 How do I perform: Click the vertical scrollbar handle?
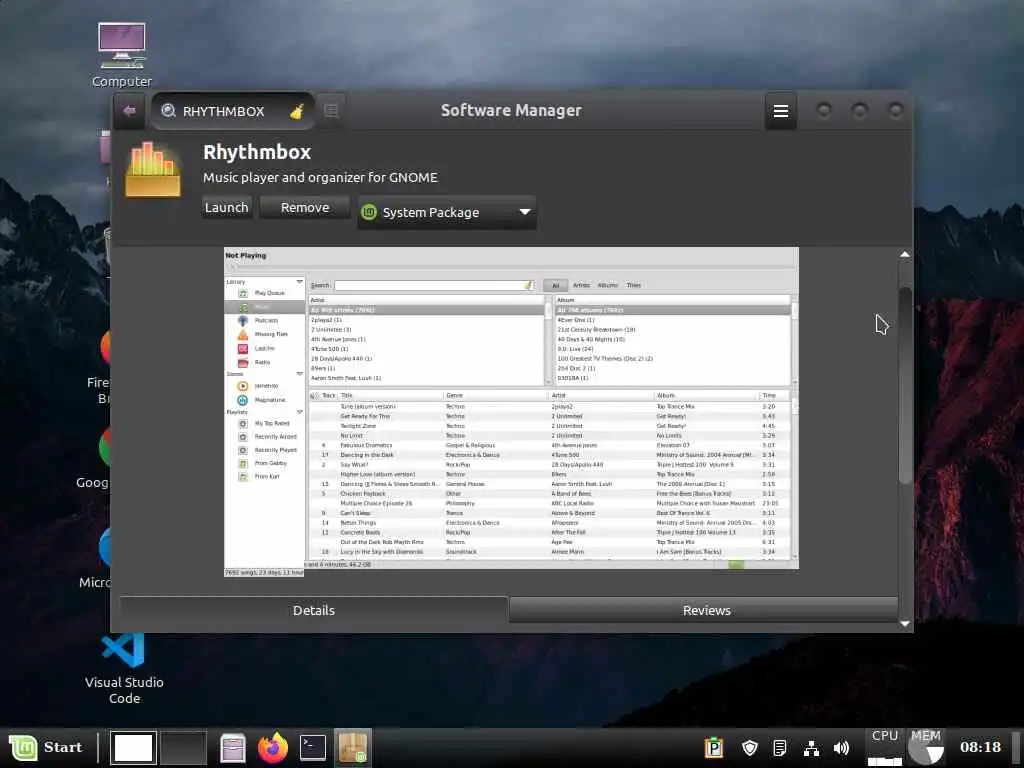[x=904, y=385]
